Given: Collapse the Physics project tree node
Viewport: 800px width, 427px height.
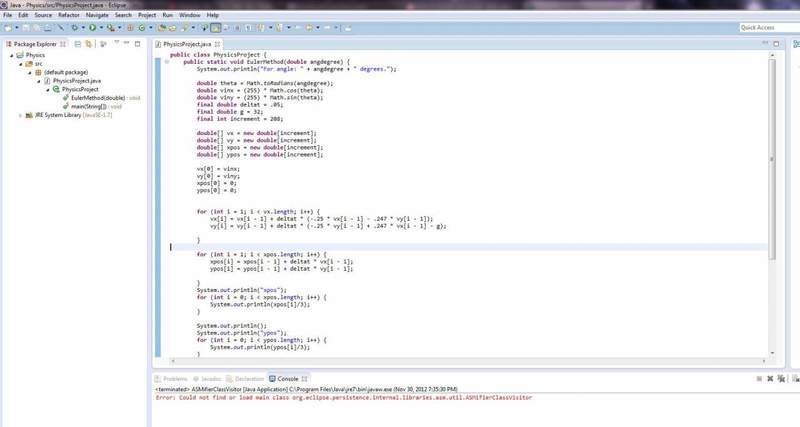Looking at the screenshot, I should click(x=12, y=56).
